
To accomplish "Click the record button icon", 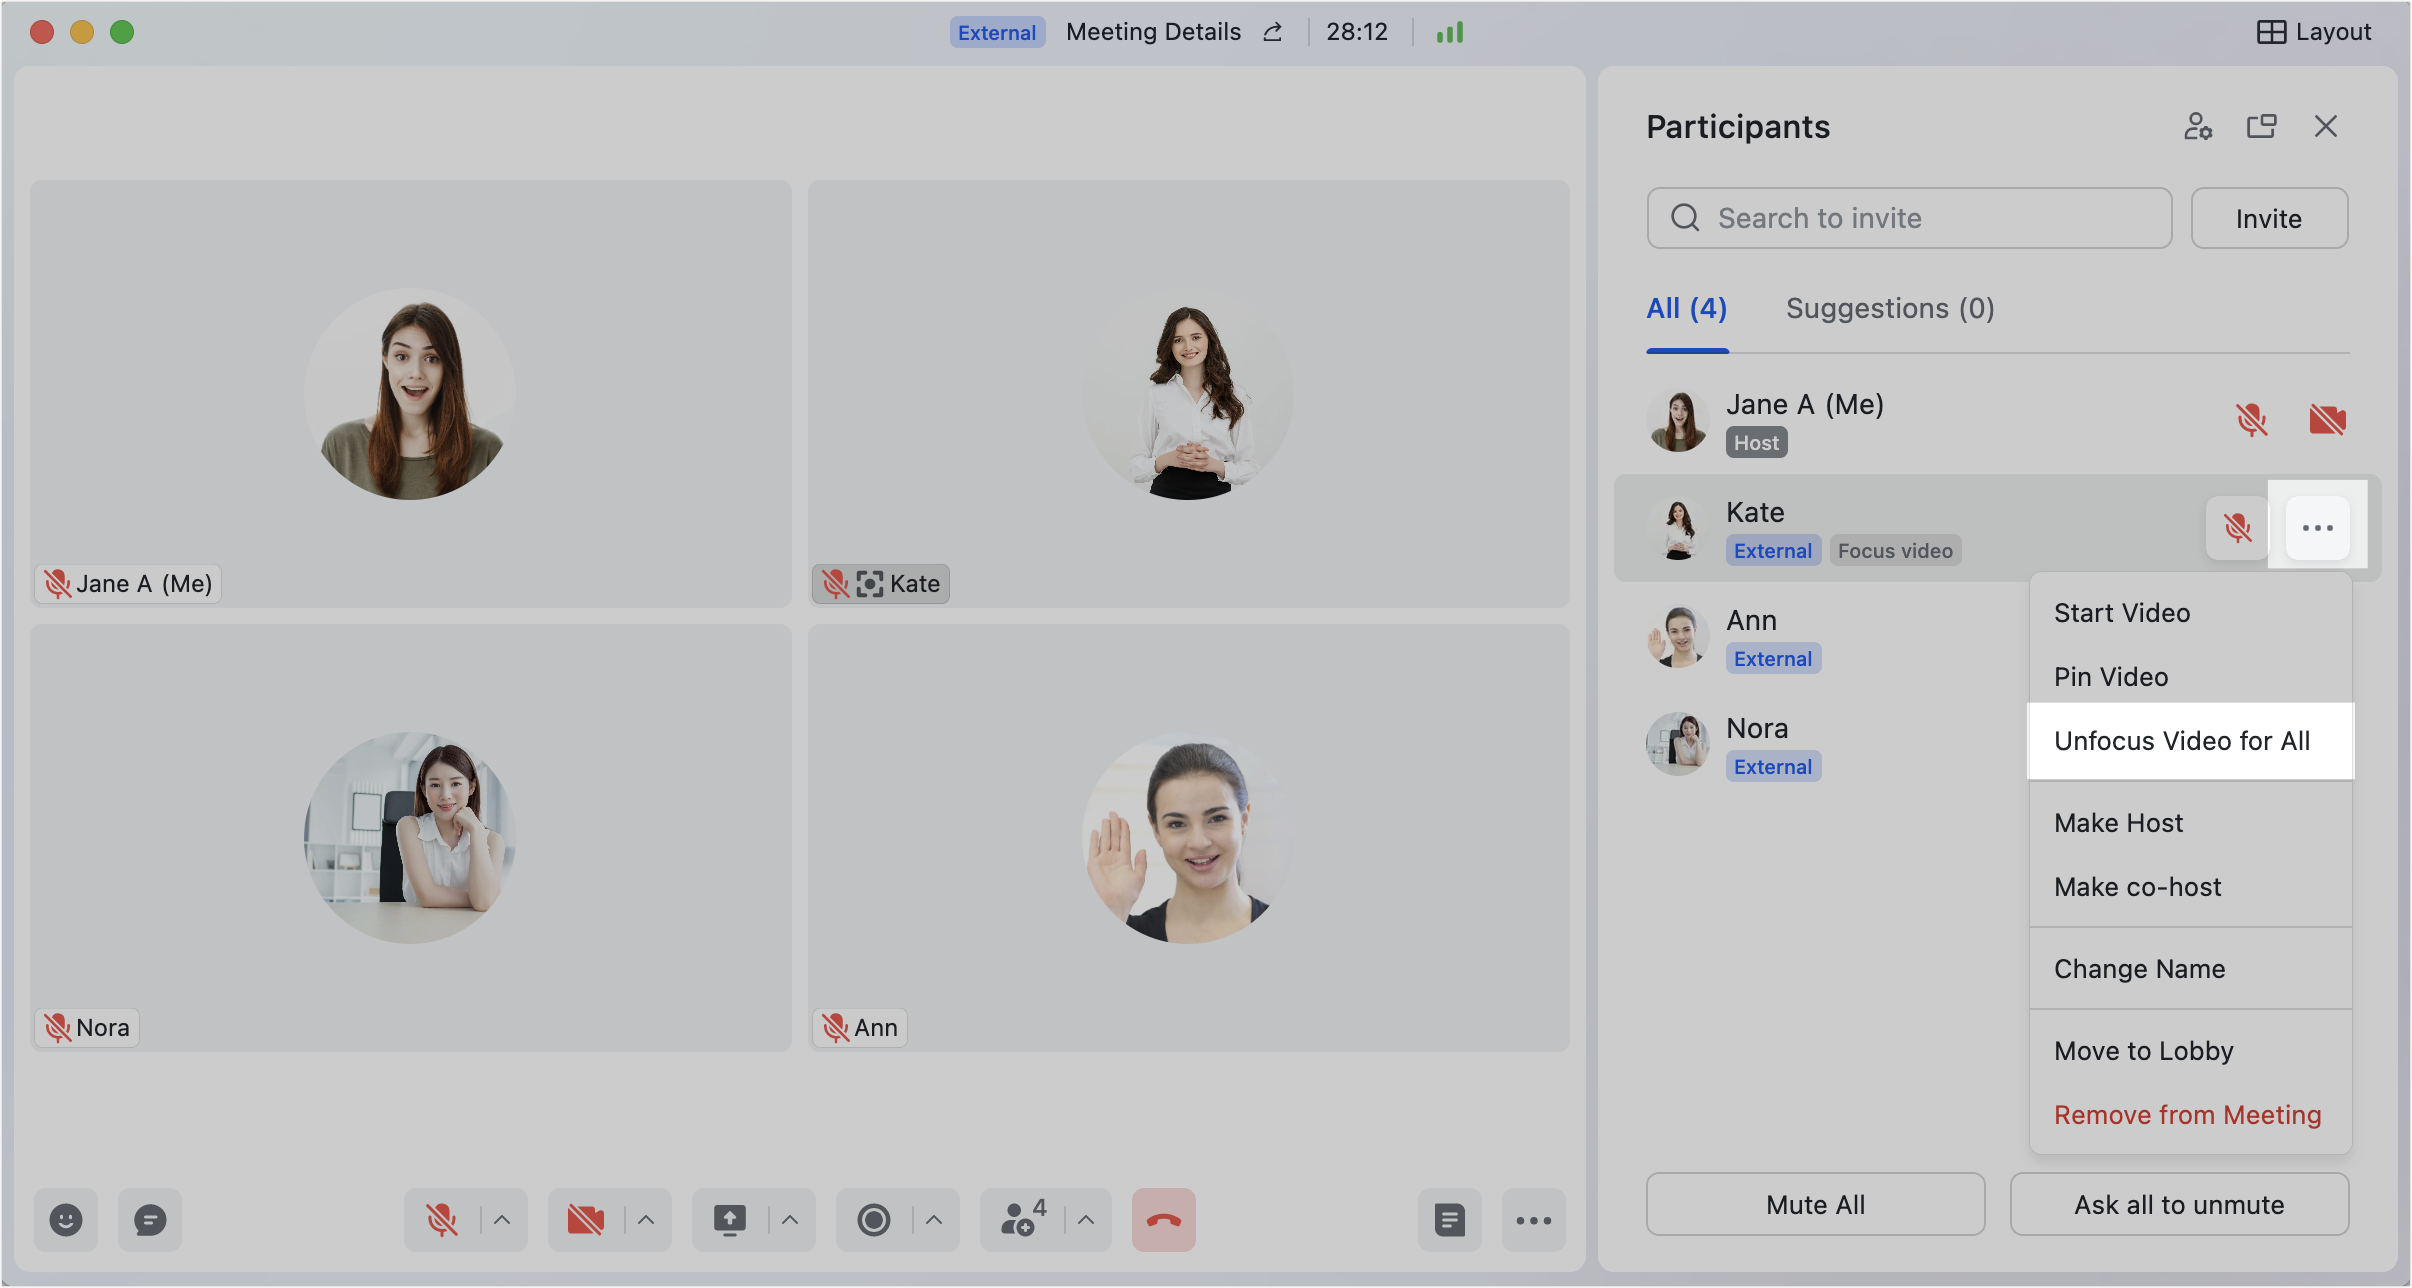I will coord(874,1219).
